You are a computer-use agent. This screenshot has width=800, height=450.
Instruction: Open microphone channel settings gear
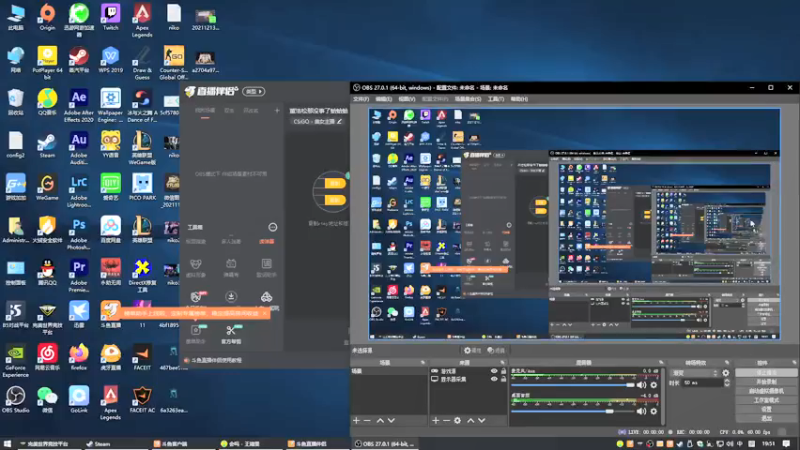[654, 385]
